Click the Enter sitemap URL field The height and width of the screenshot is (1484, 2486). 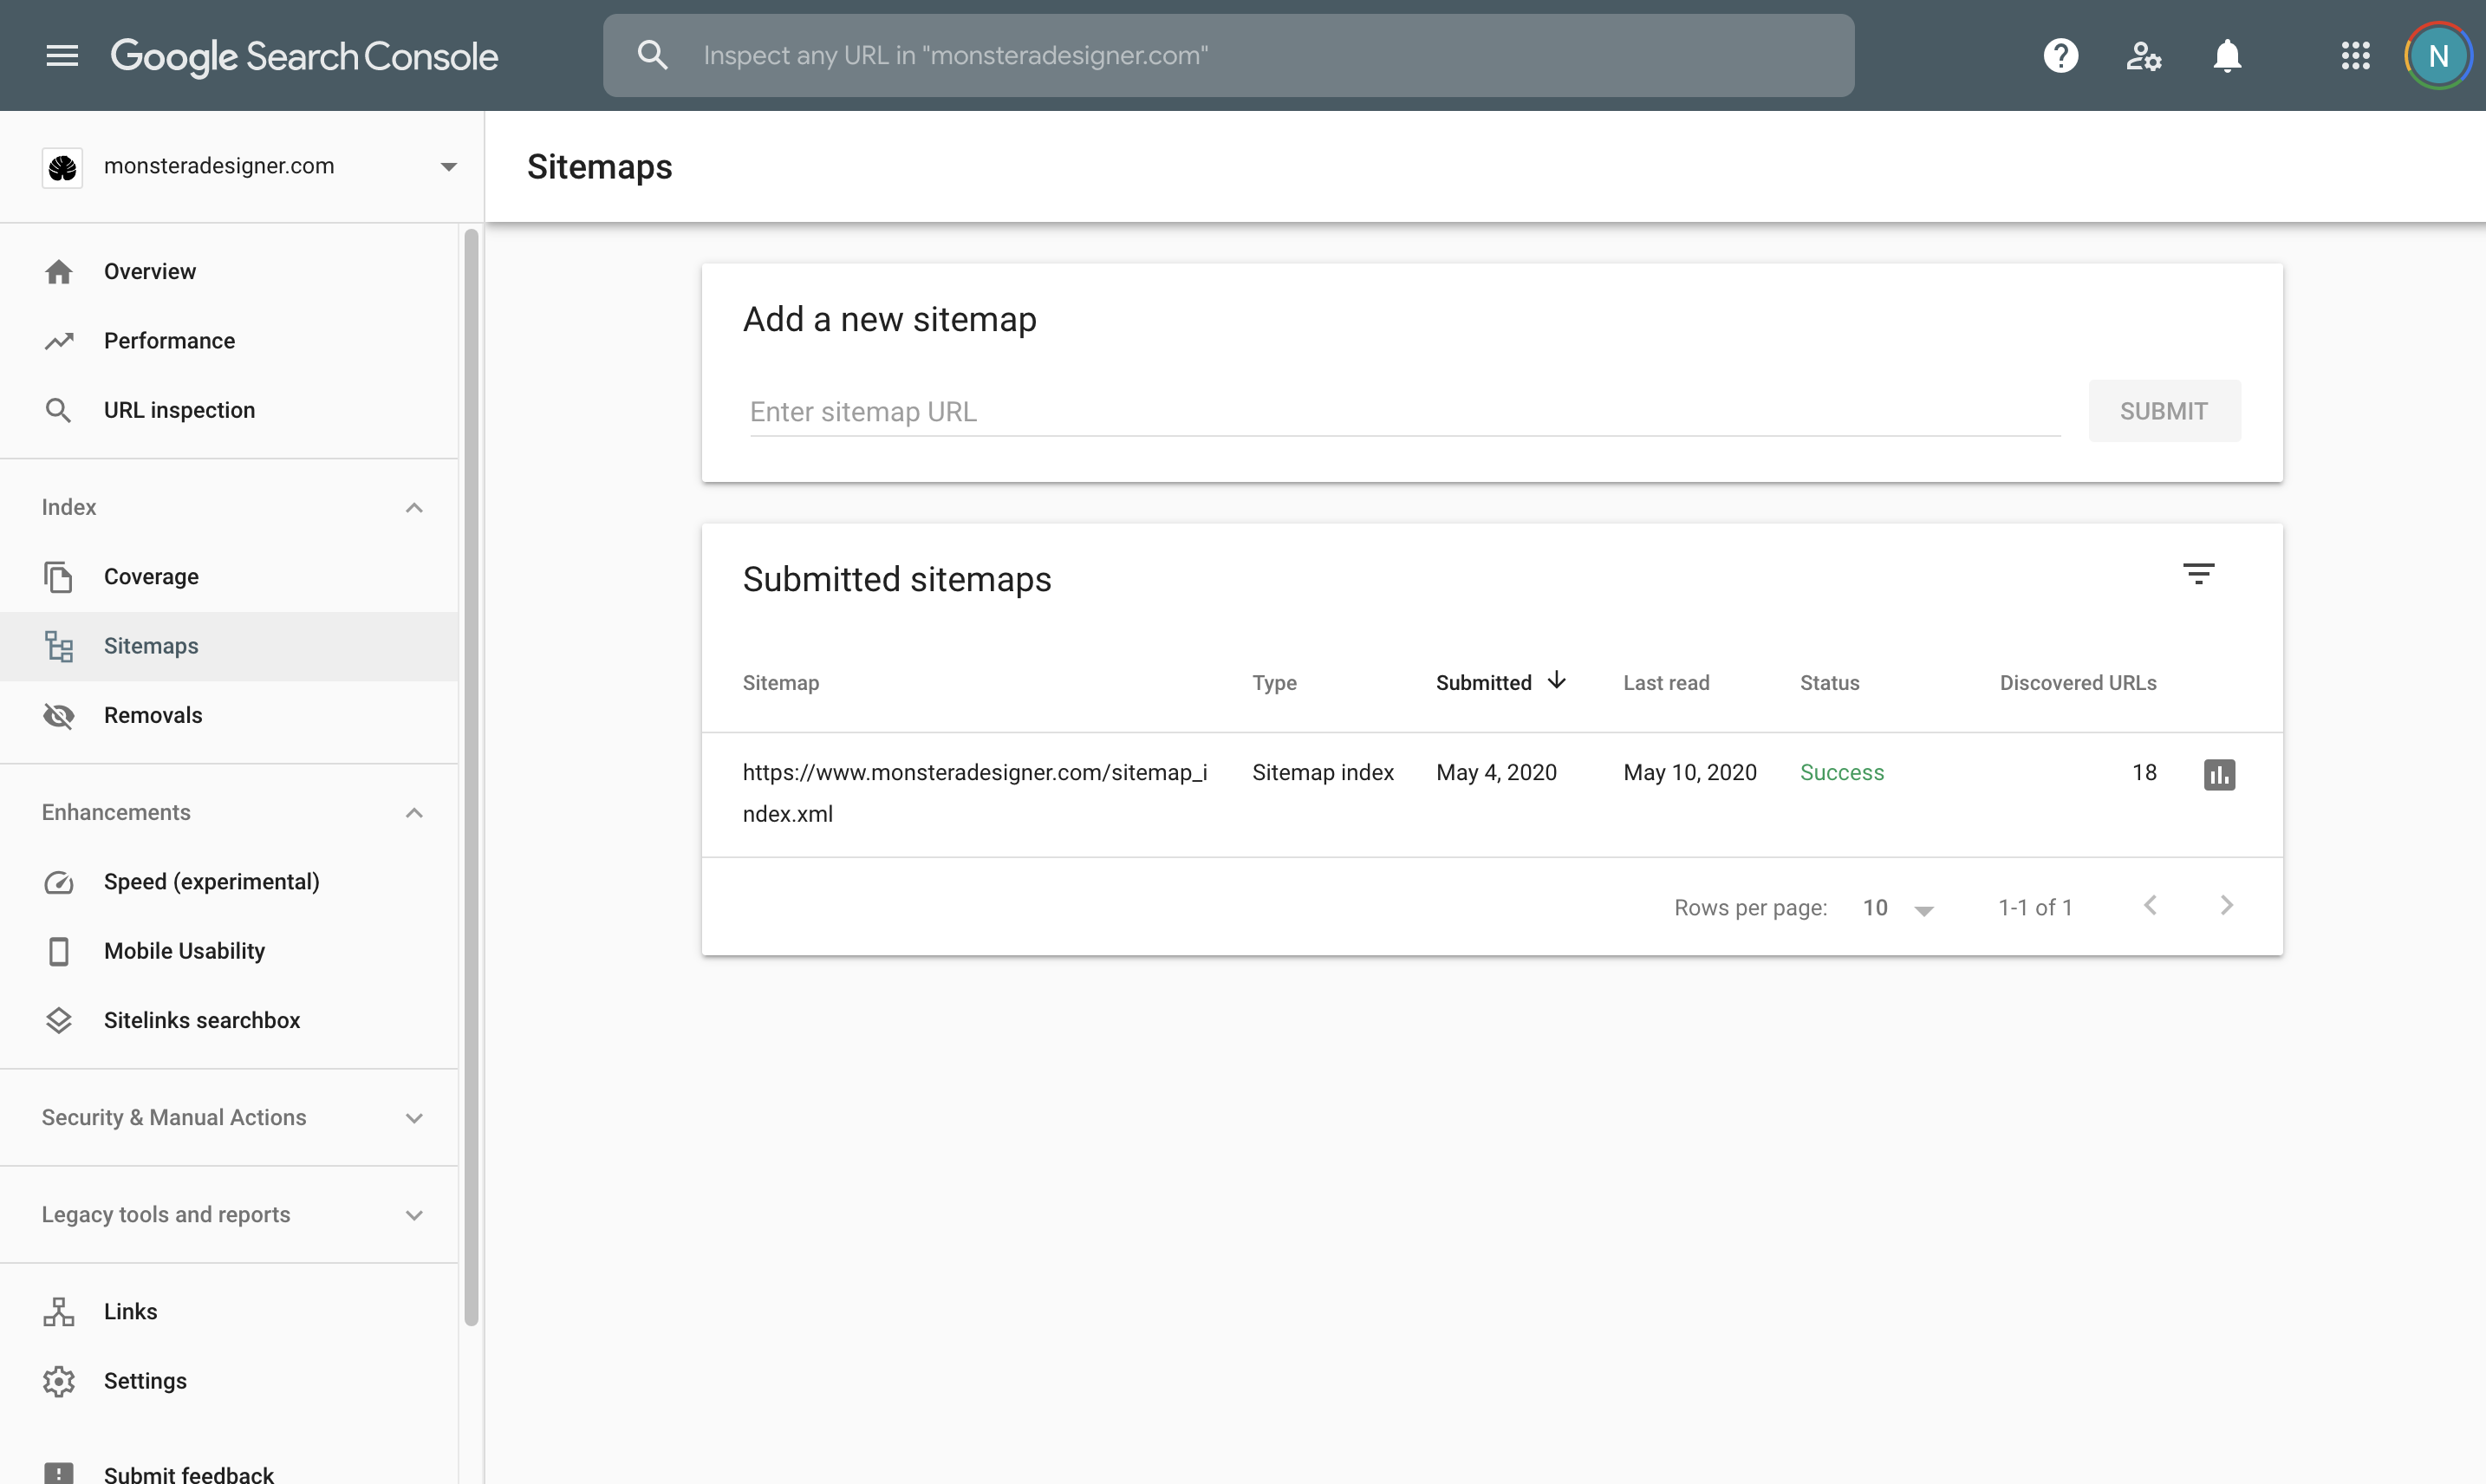pyautogui.click(x=1404, y=411)
